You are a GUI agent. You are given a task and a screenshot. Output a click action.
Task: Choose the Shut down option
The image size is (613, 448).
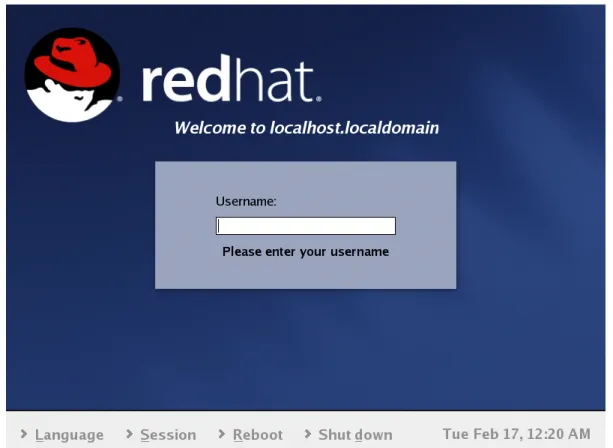pyautogui.click(x=355, y=435)
